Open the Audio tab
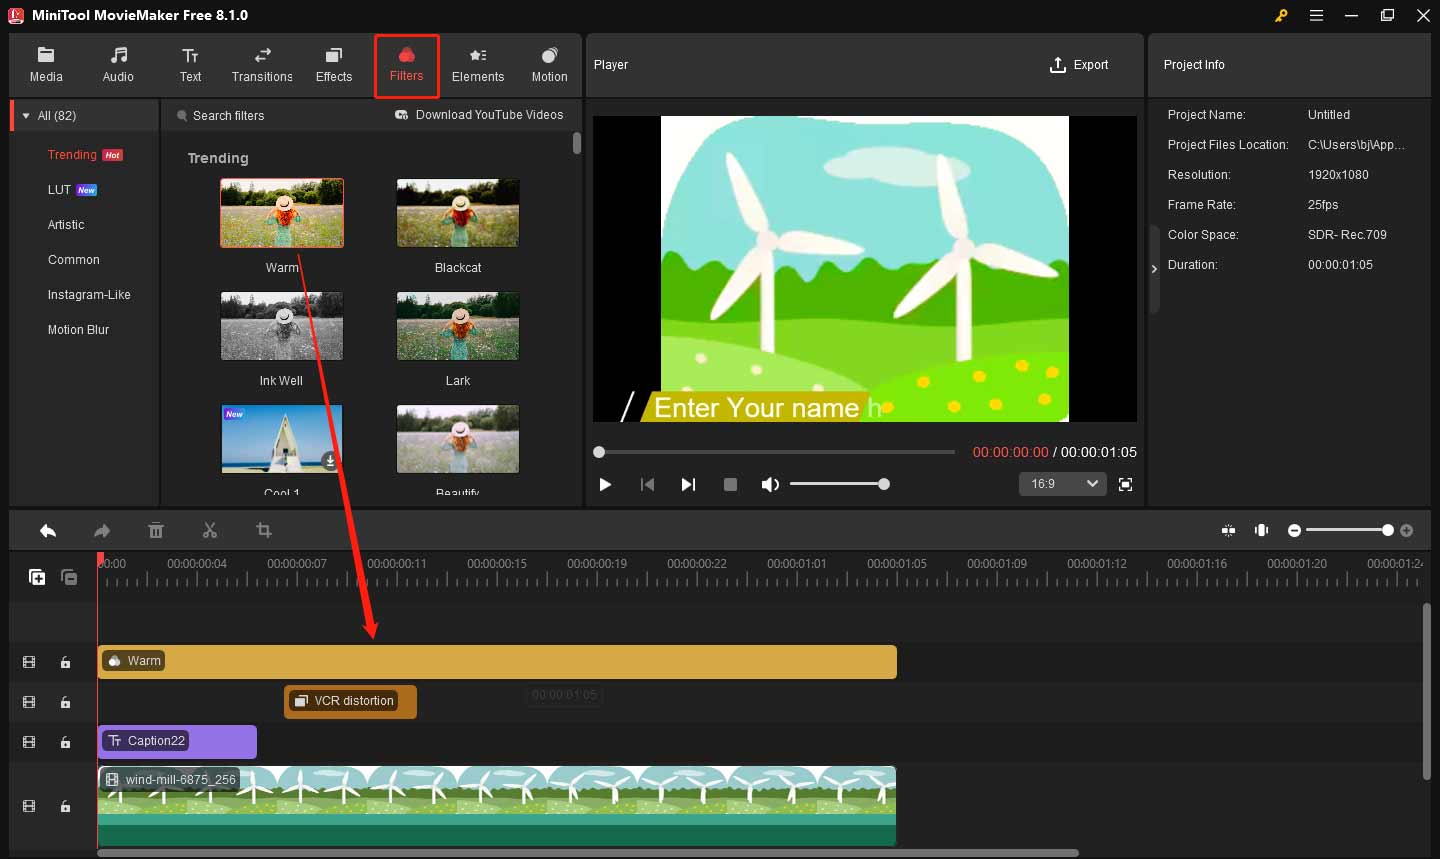Image resolution: width=1440 pixels, height=859 pixels. (118, 65)
